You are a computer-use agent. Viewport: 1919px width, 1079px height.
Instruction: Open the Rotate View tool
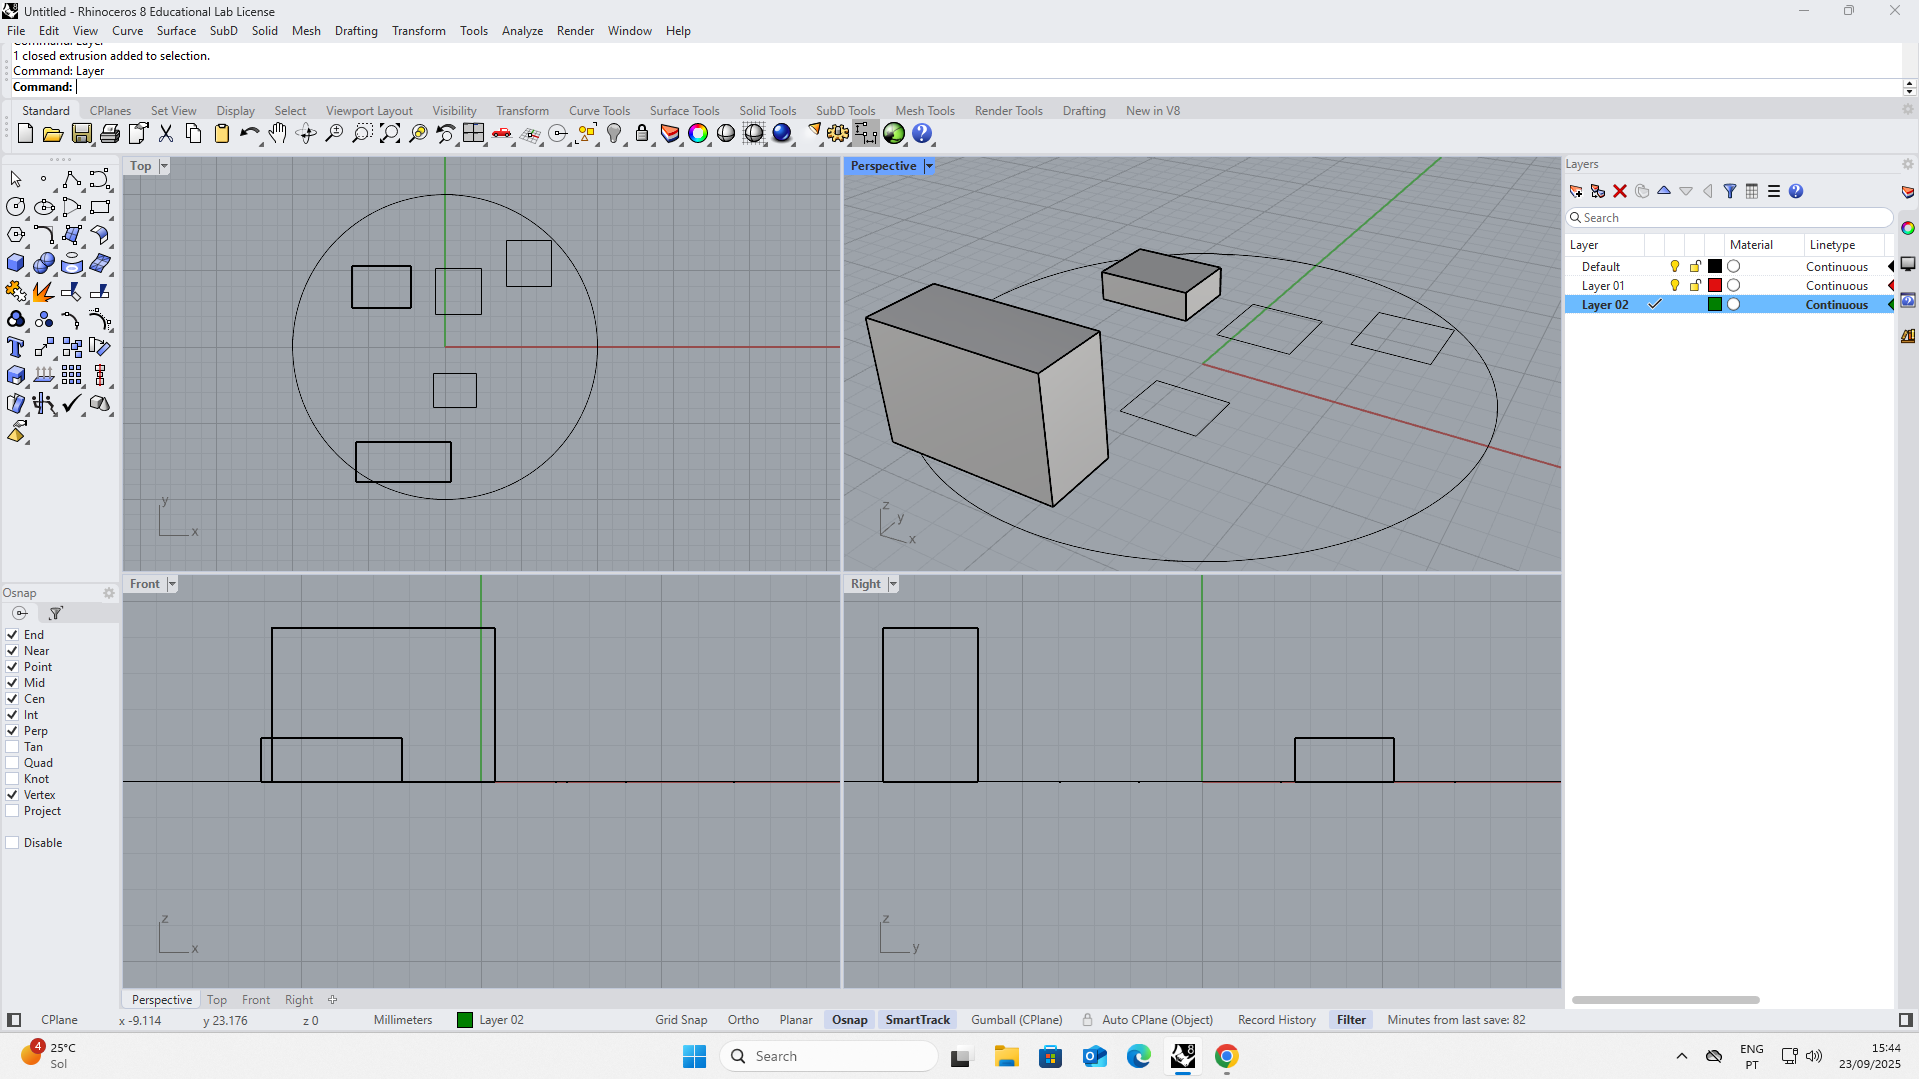[306, 133]
